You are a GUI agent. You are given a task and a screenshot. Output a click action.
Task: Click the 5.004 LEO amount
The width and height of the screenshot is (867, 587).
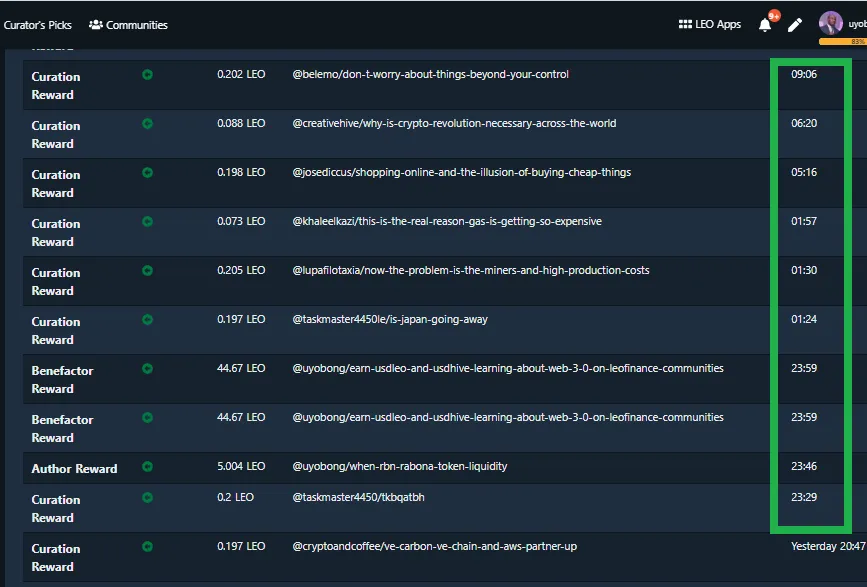[x=241, y=466]
